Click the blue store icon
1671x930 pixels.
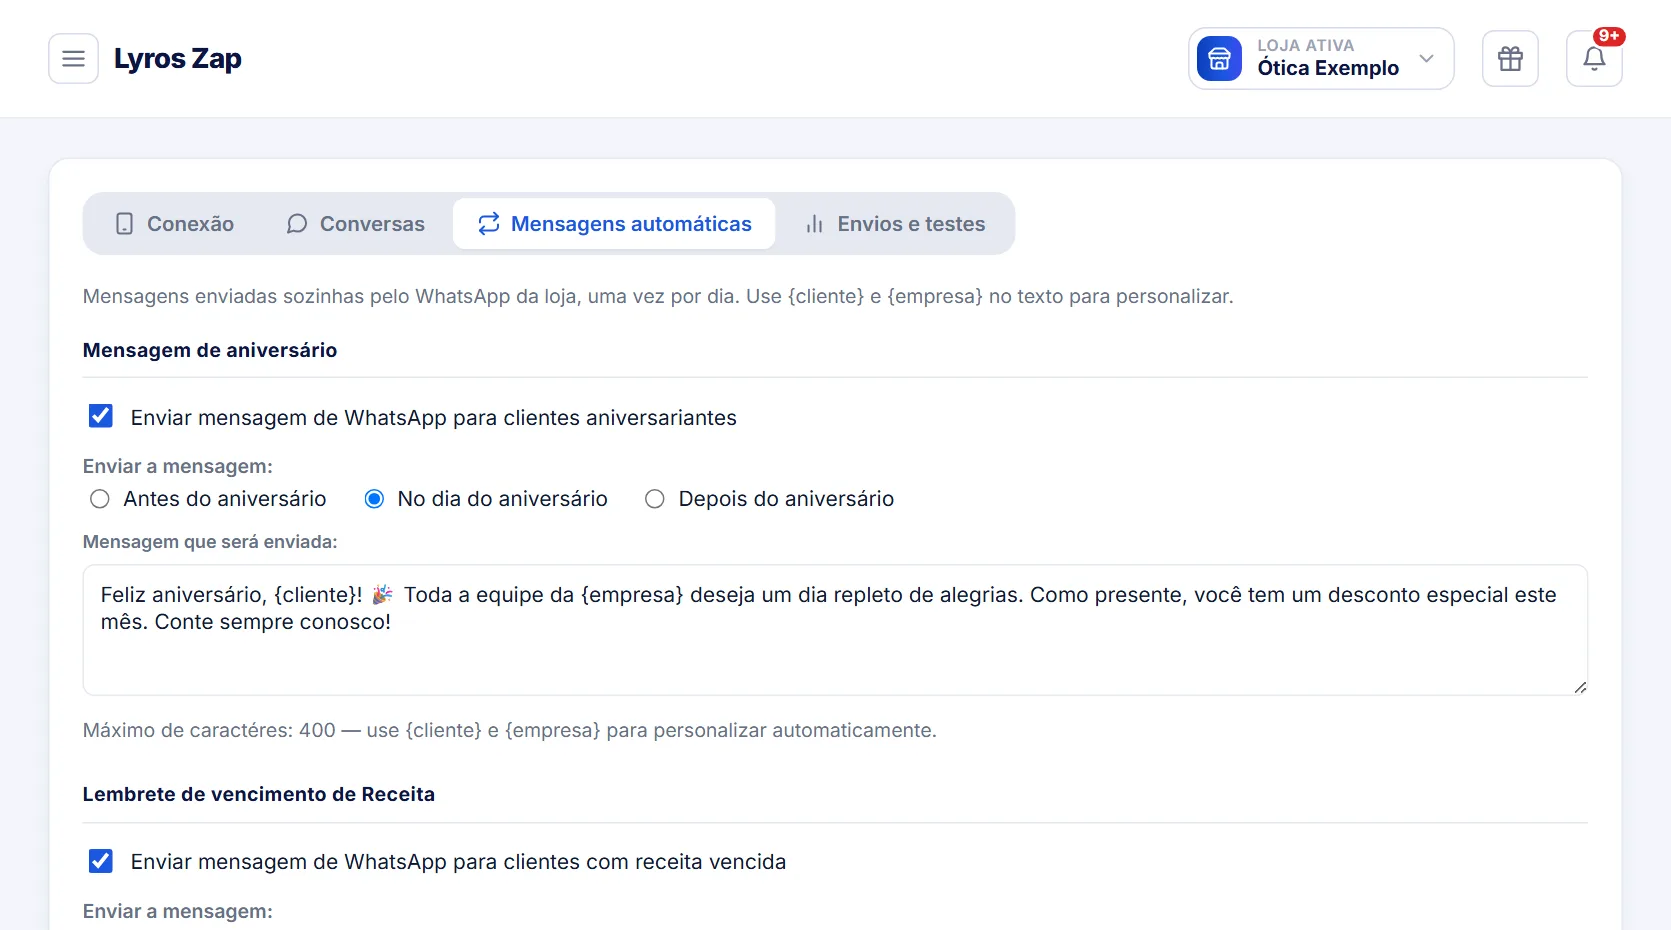(x=1219, y=59)
